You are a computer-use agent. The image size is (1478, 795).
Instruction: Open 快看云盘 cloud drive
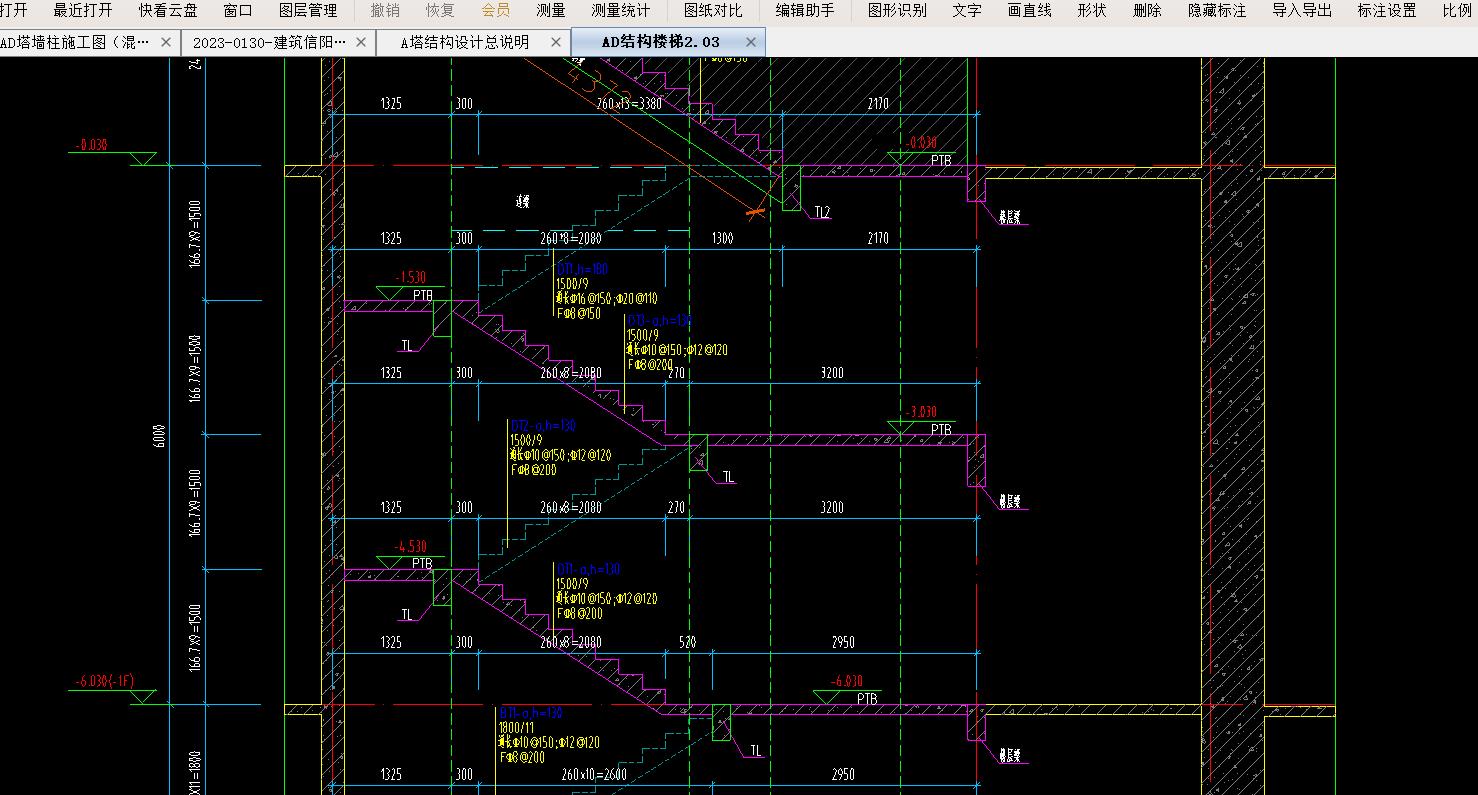coord(168,11)
